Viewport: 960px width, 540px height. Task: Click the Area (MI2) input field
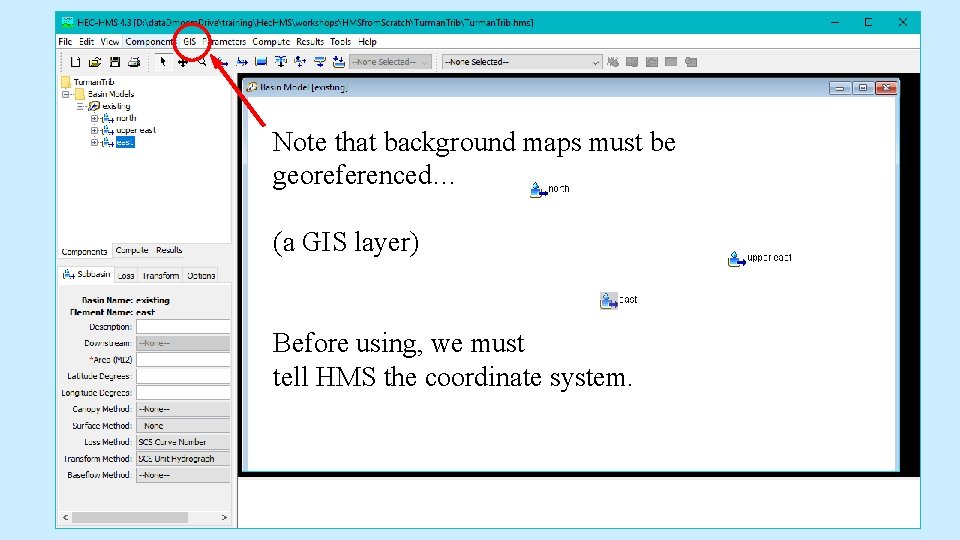coord(183,360)
